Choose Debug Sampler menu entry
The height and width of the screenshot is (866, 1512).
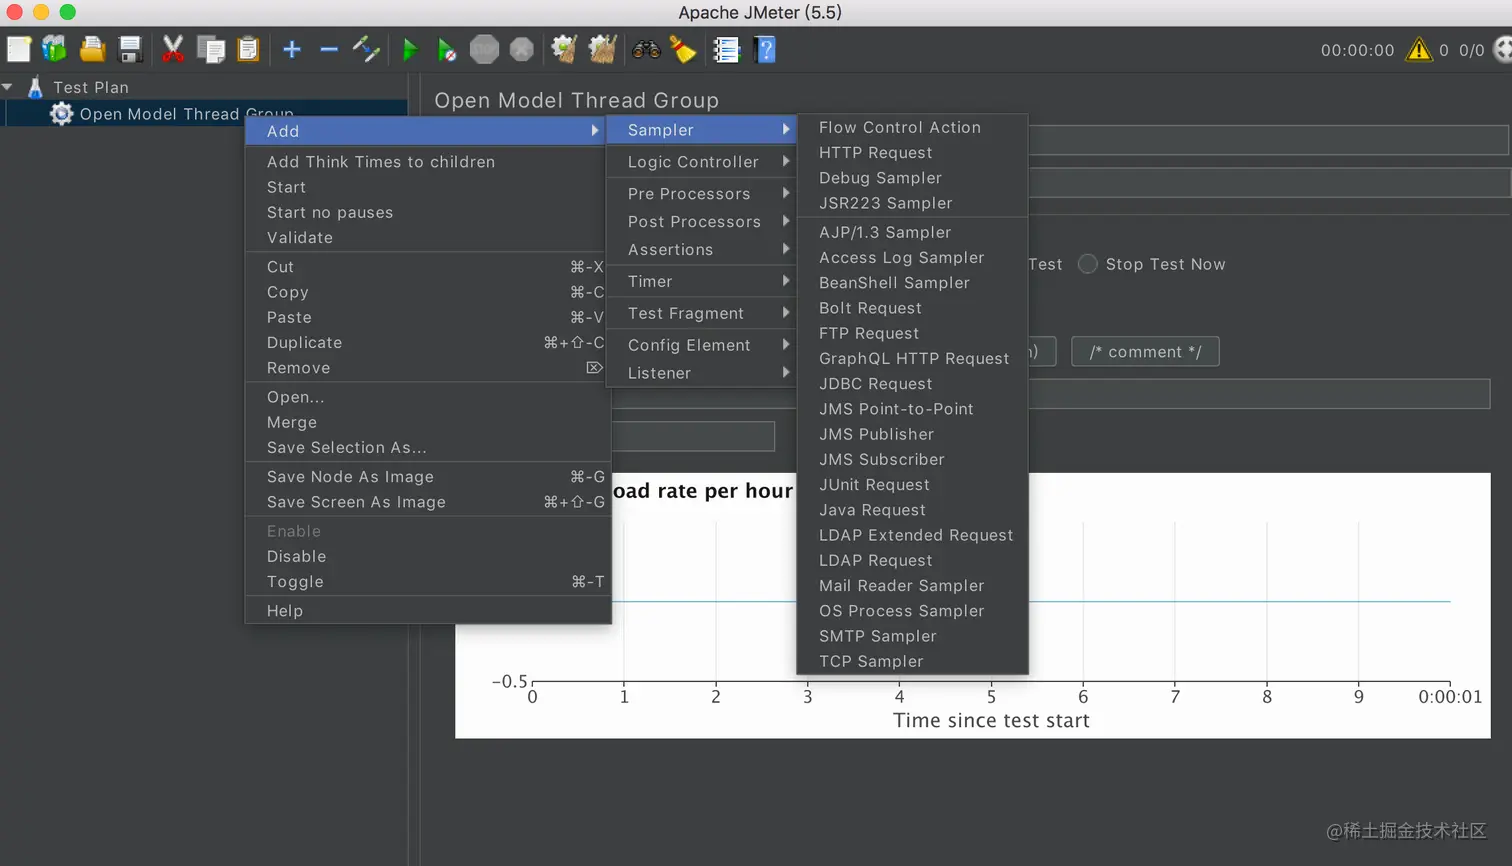point(912,178)
